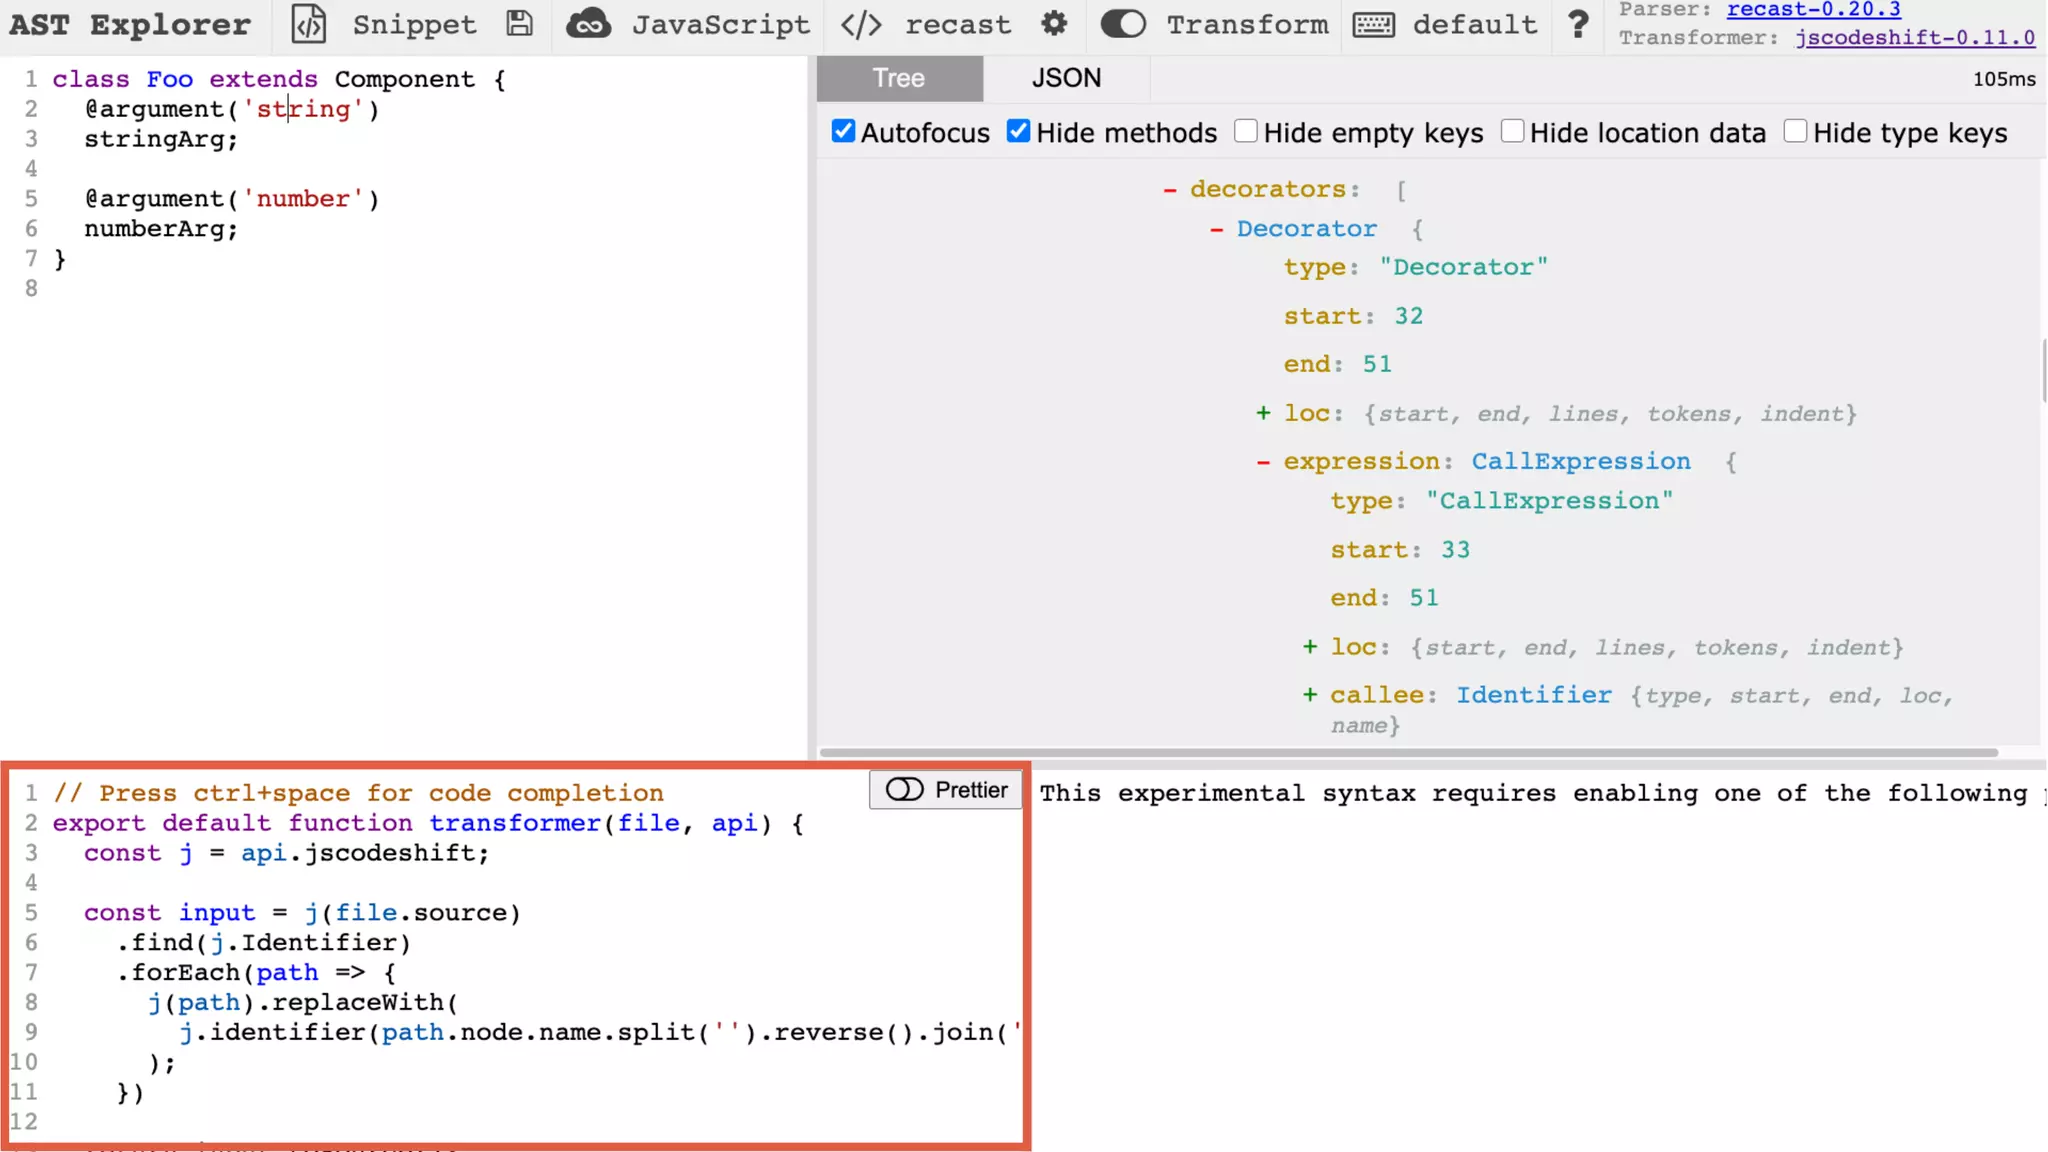This screenshot has height=1152, width=2048.
Task: Open the jscodeshift-0.11.0 transformer link
Action: pyautogui.click(x=1914, y=38)
